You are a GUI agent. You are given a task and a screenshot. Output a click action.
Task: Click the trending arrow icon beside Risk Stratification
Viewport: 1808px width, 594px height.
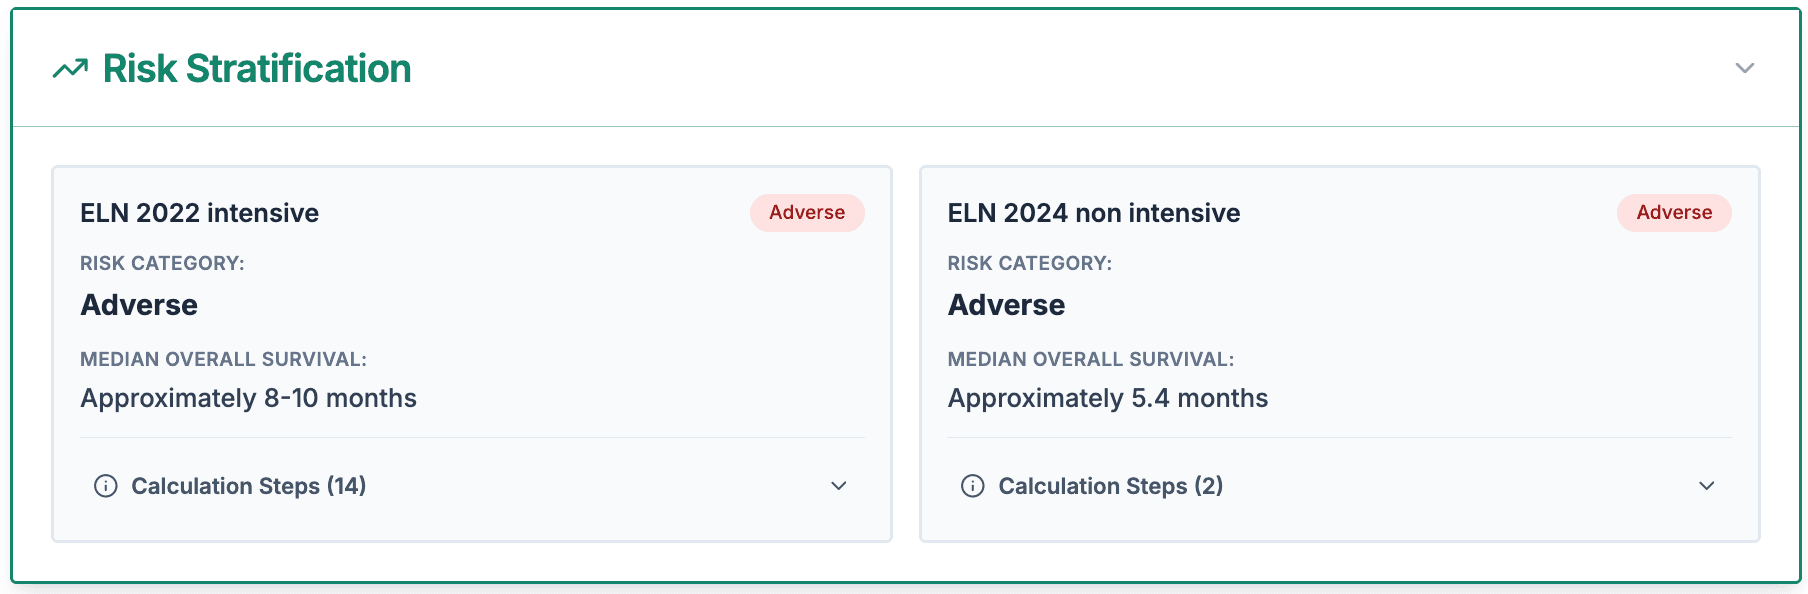[70, 68]
